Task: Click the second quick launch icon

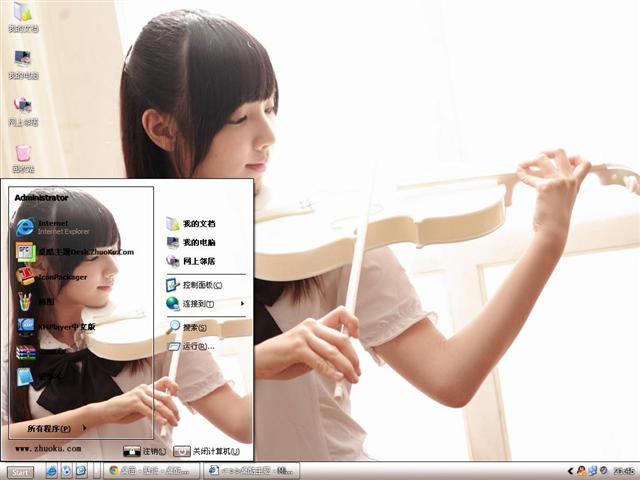Action: (67, 471)
